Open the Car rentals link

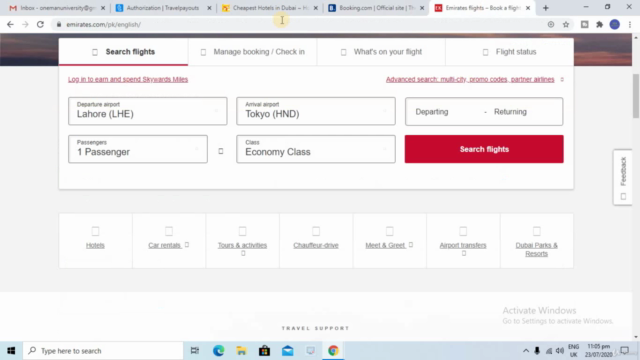pyautogui.click(x=164, y=245)
